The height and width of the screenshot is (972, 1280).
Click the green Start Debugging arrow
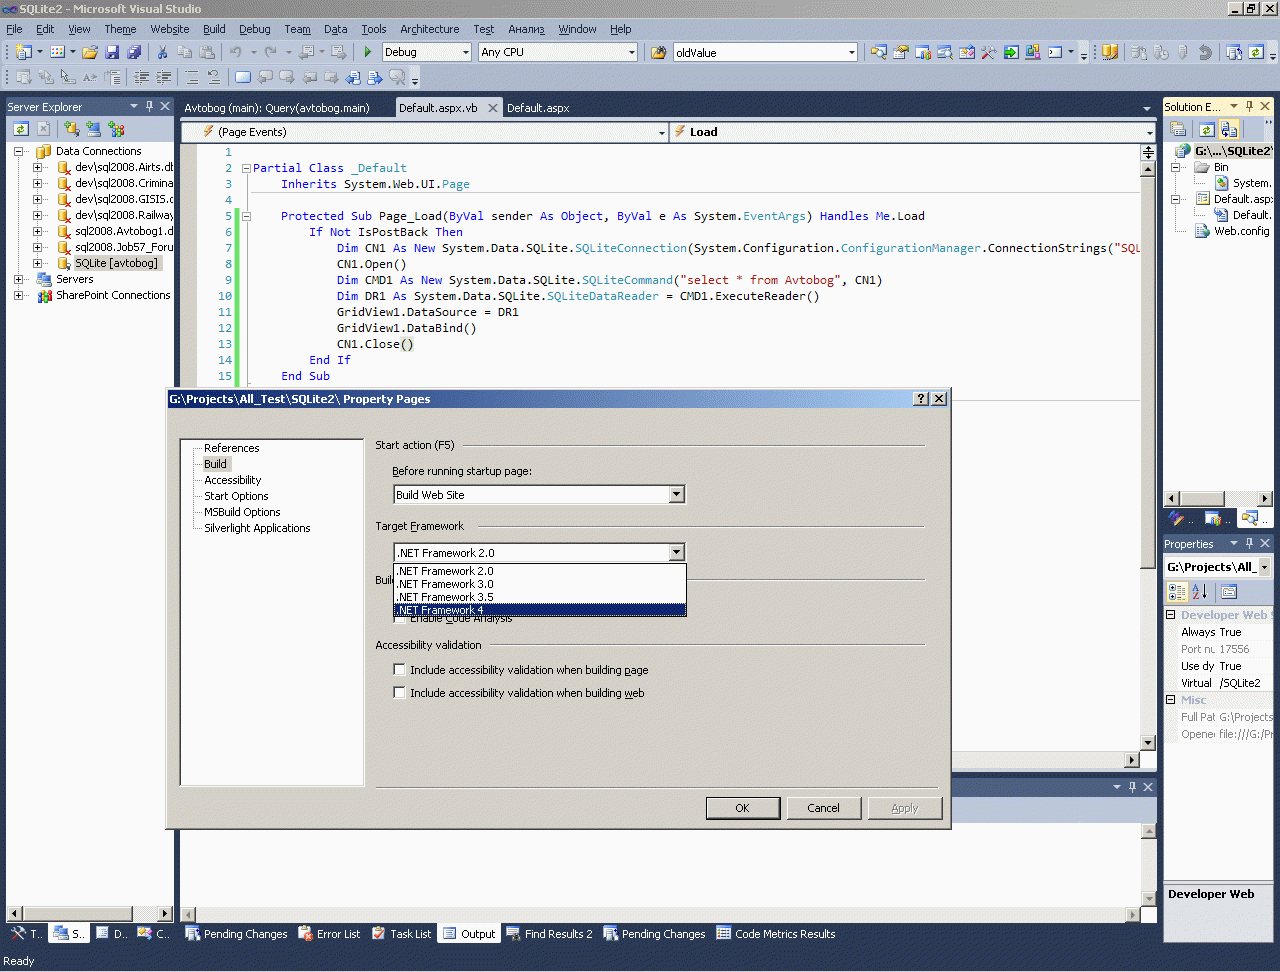click(368, 52)
